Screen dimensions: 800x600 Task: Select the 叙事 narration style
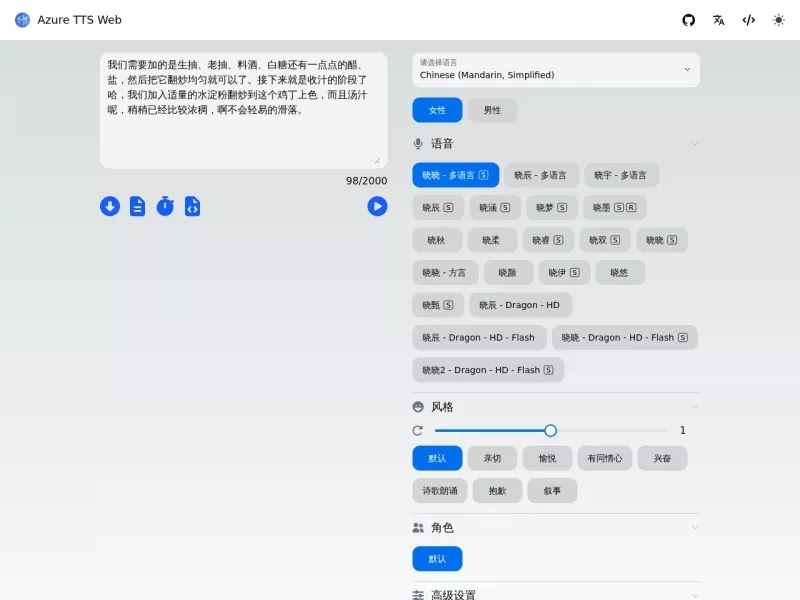[x=552, y=491]
